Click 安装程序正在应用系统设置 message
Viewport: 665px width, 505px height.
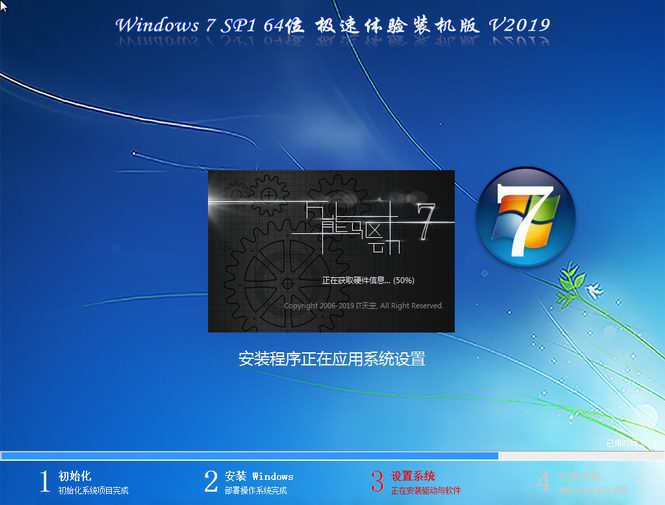339,358
